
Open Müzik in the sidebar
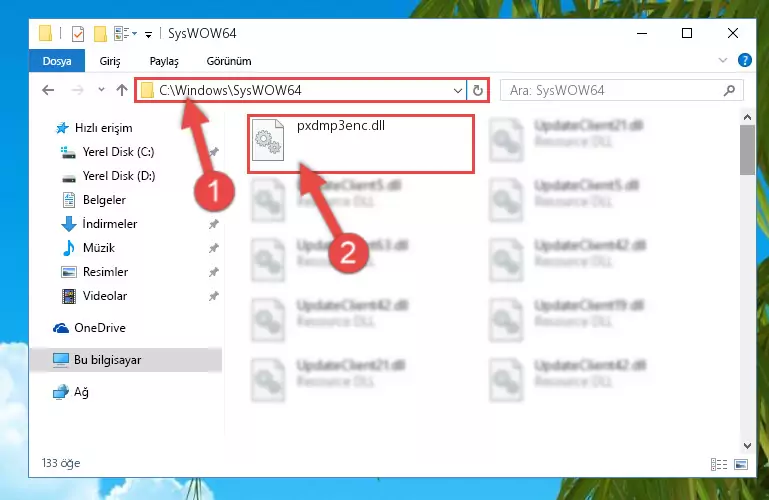(99, 248)
